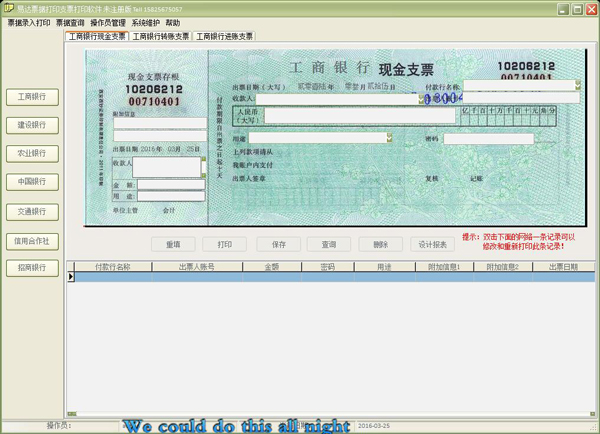600x434 pixels.
Task: Click the 密码 password field
Action: click(489, 139)
